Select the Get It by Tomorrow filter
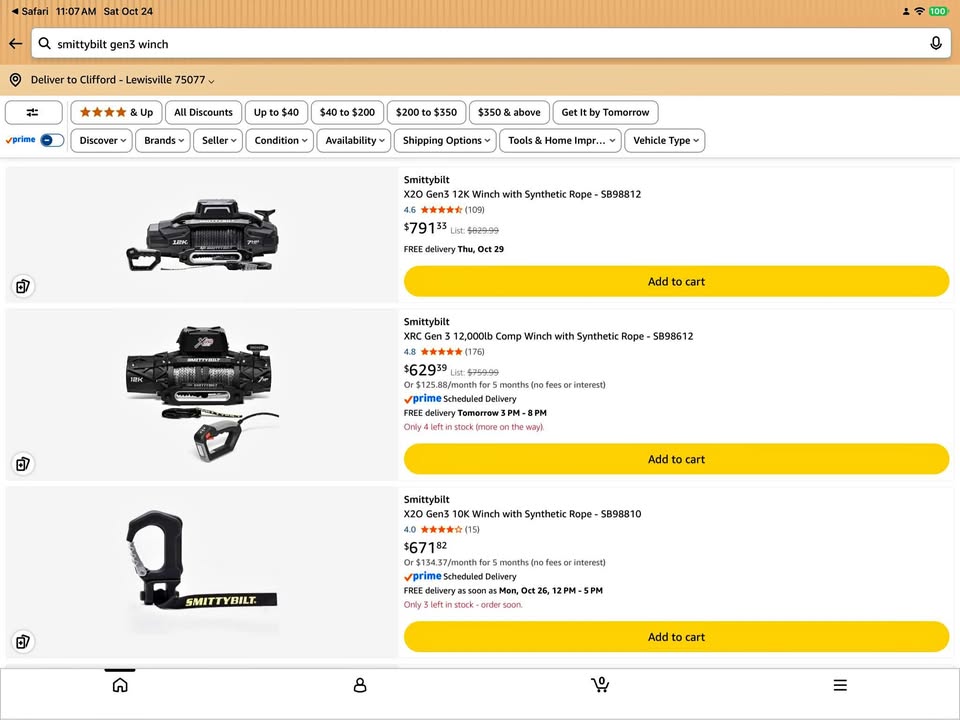Viewport: 960px width, 720px height. click(605, 113)
